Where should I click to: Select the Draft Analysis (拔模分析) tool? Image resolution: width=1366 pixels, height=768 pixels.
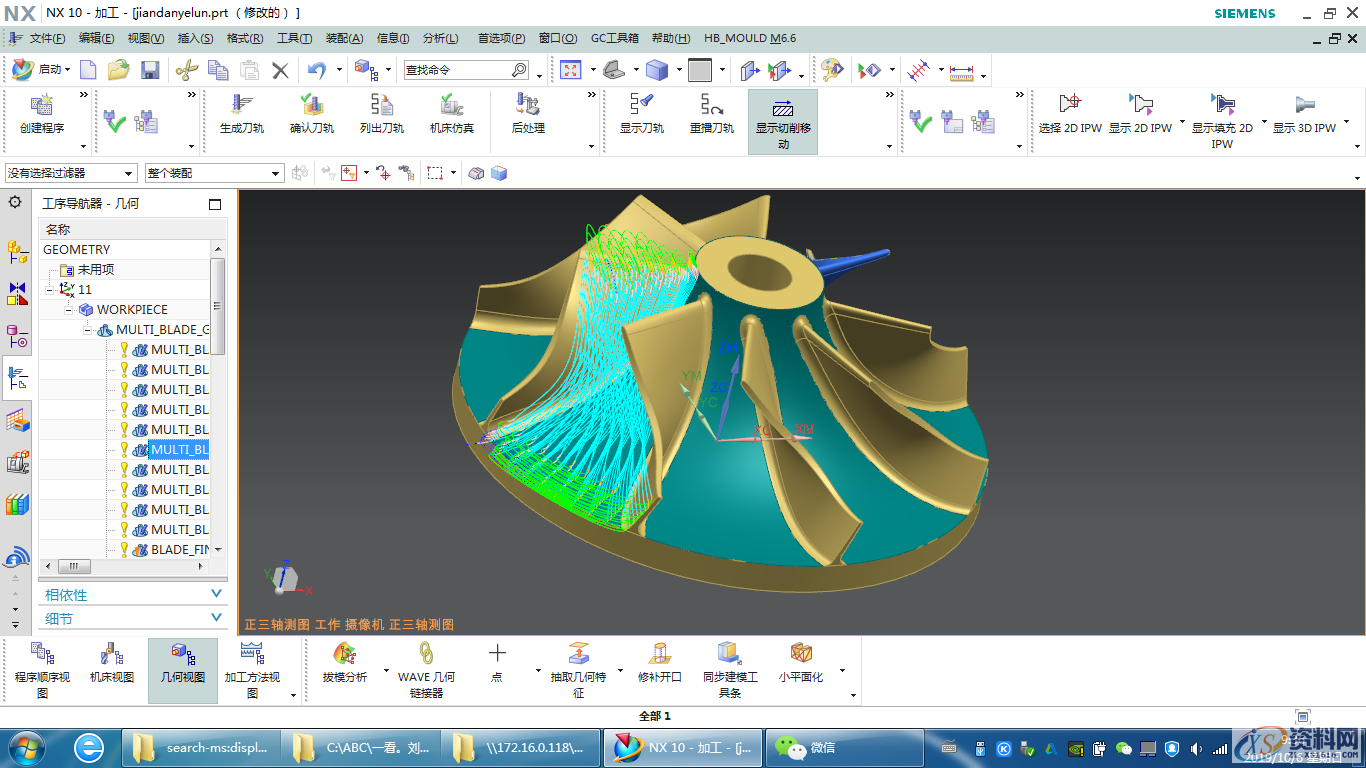[344, 656]
